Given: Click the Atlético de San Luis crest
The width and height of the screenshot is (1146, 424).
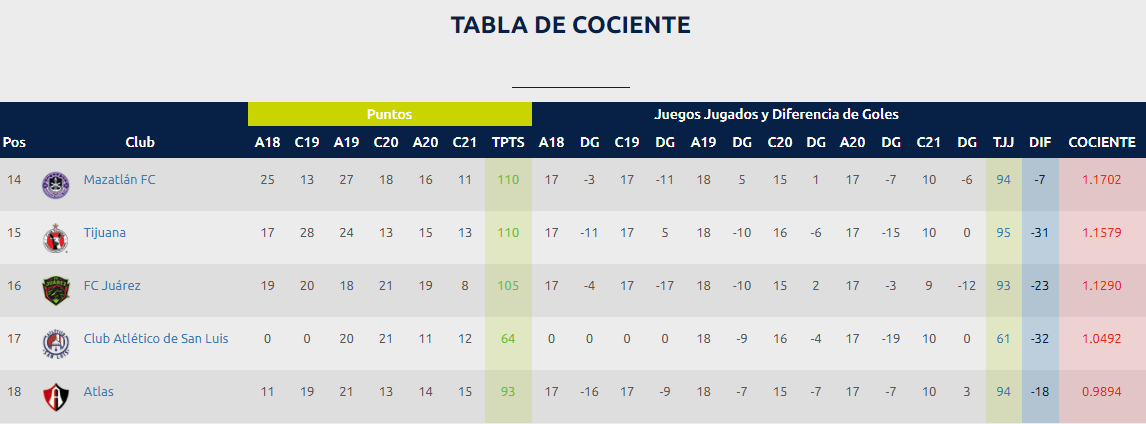Looking at the screenshot, I should coord(54,343).
